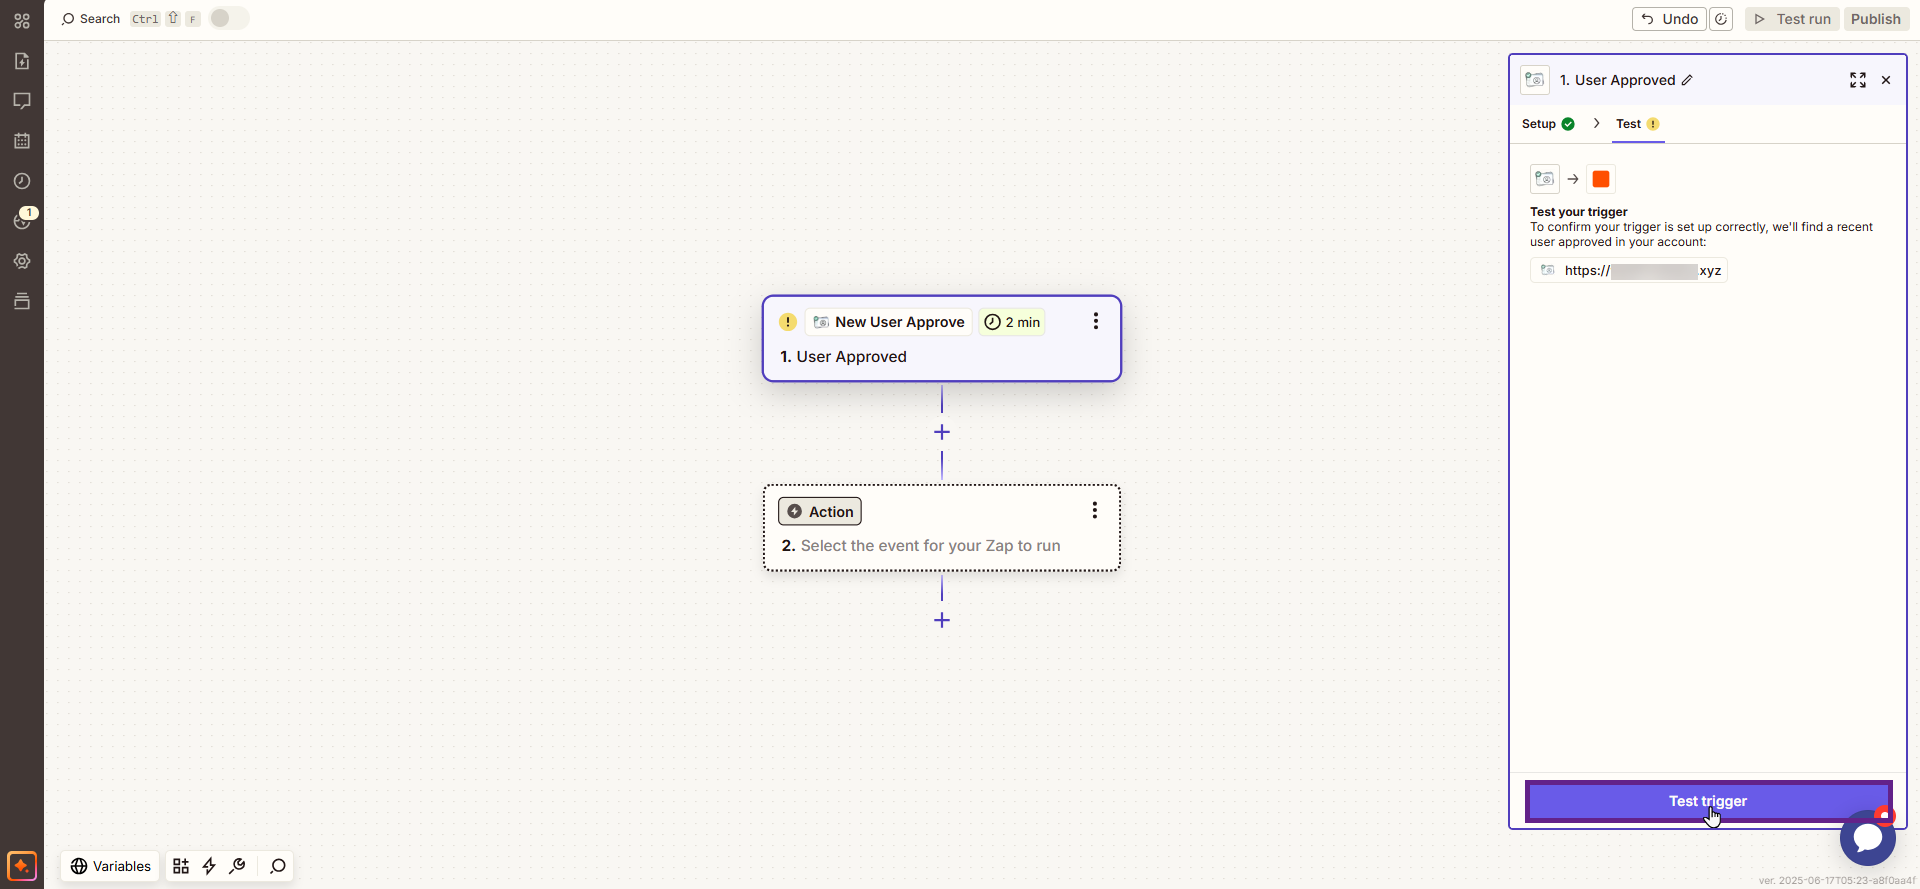Open the apps grid in sidebar

coord(22,21)
